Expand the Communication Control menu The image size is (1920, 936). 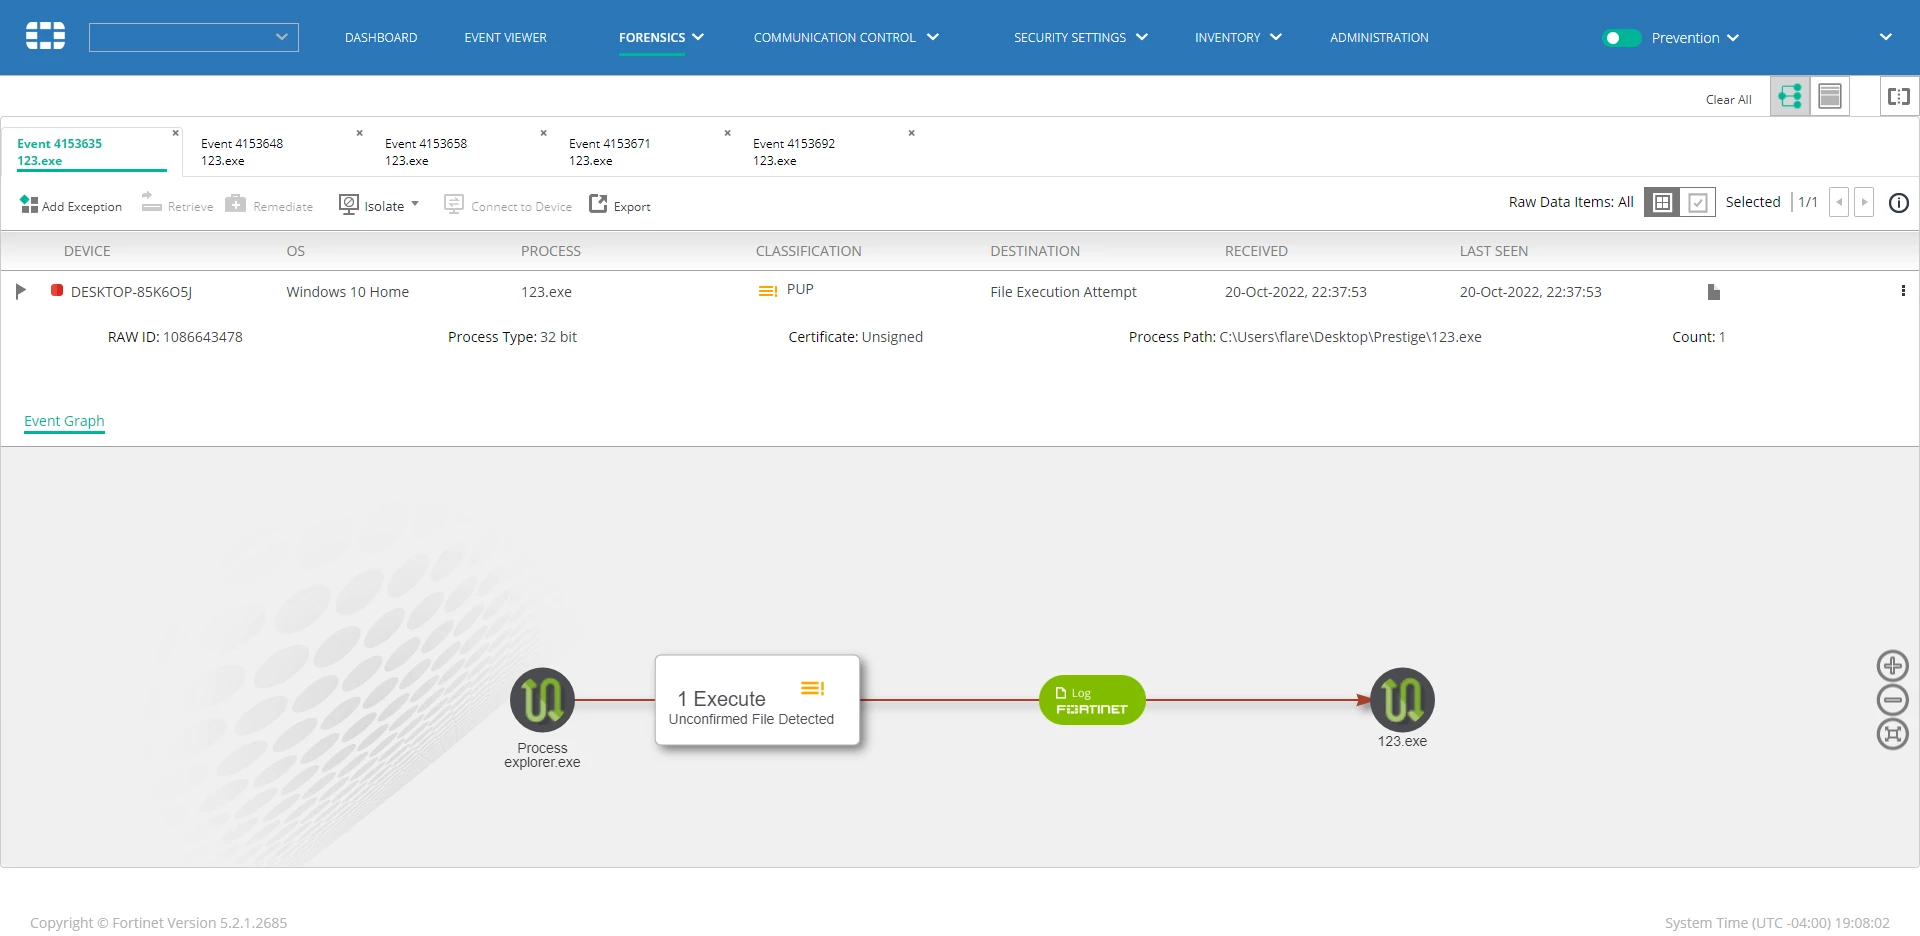click(846, 37)
